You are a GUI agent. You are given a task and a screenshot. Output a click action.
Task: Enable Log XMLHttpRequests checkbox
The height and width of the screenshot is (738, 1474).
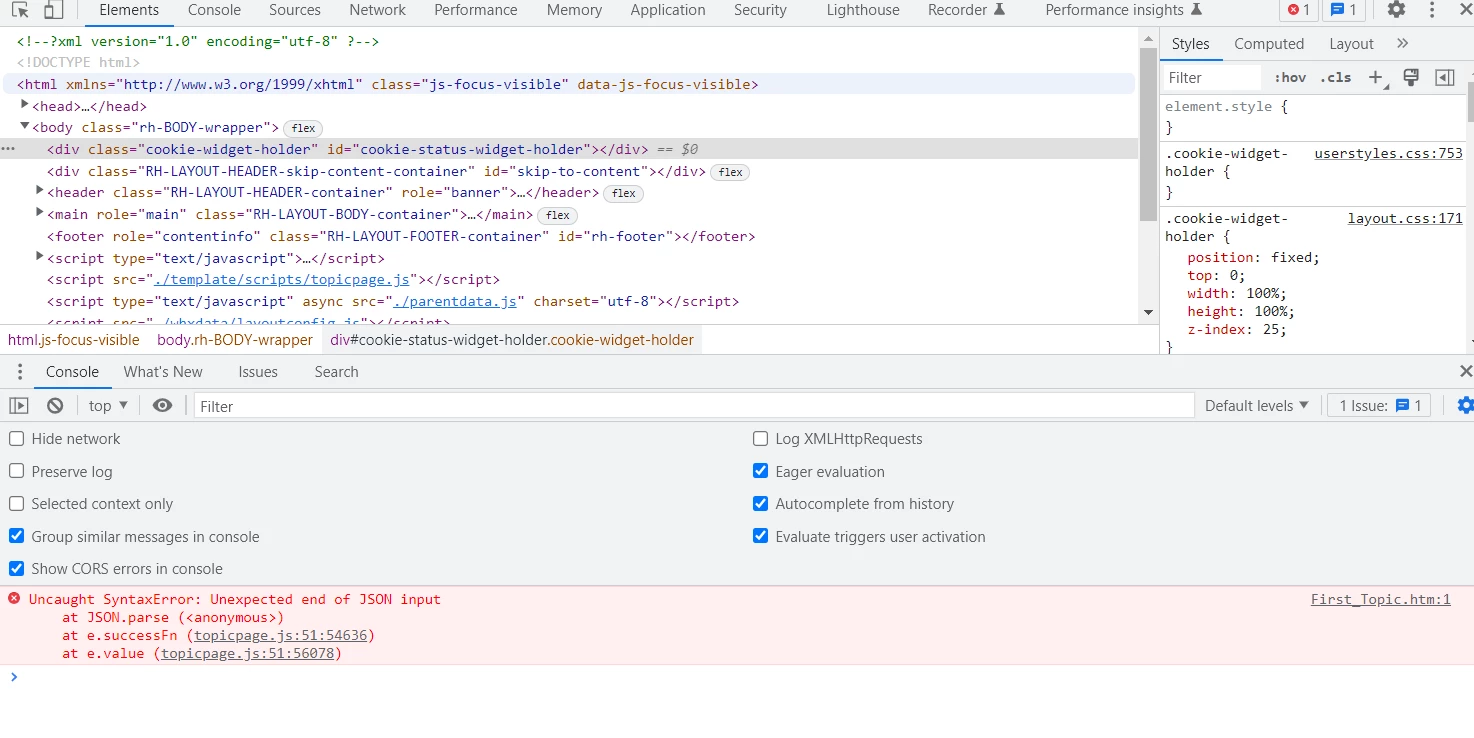760,438
